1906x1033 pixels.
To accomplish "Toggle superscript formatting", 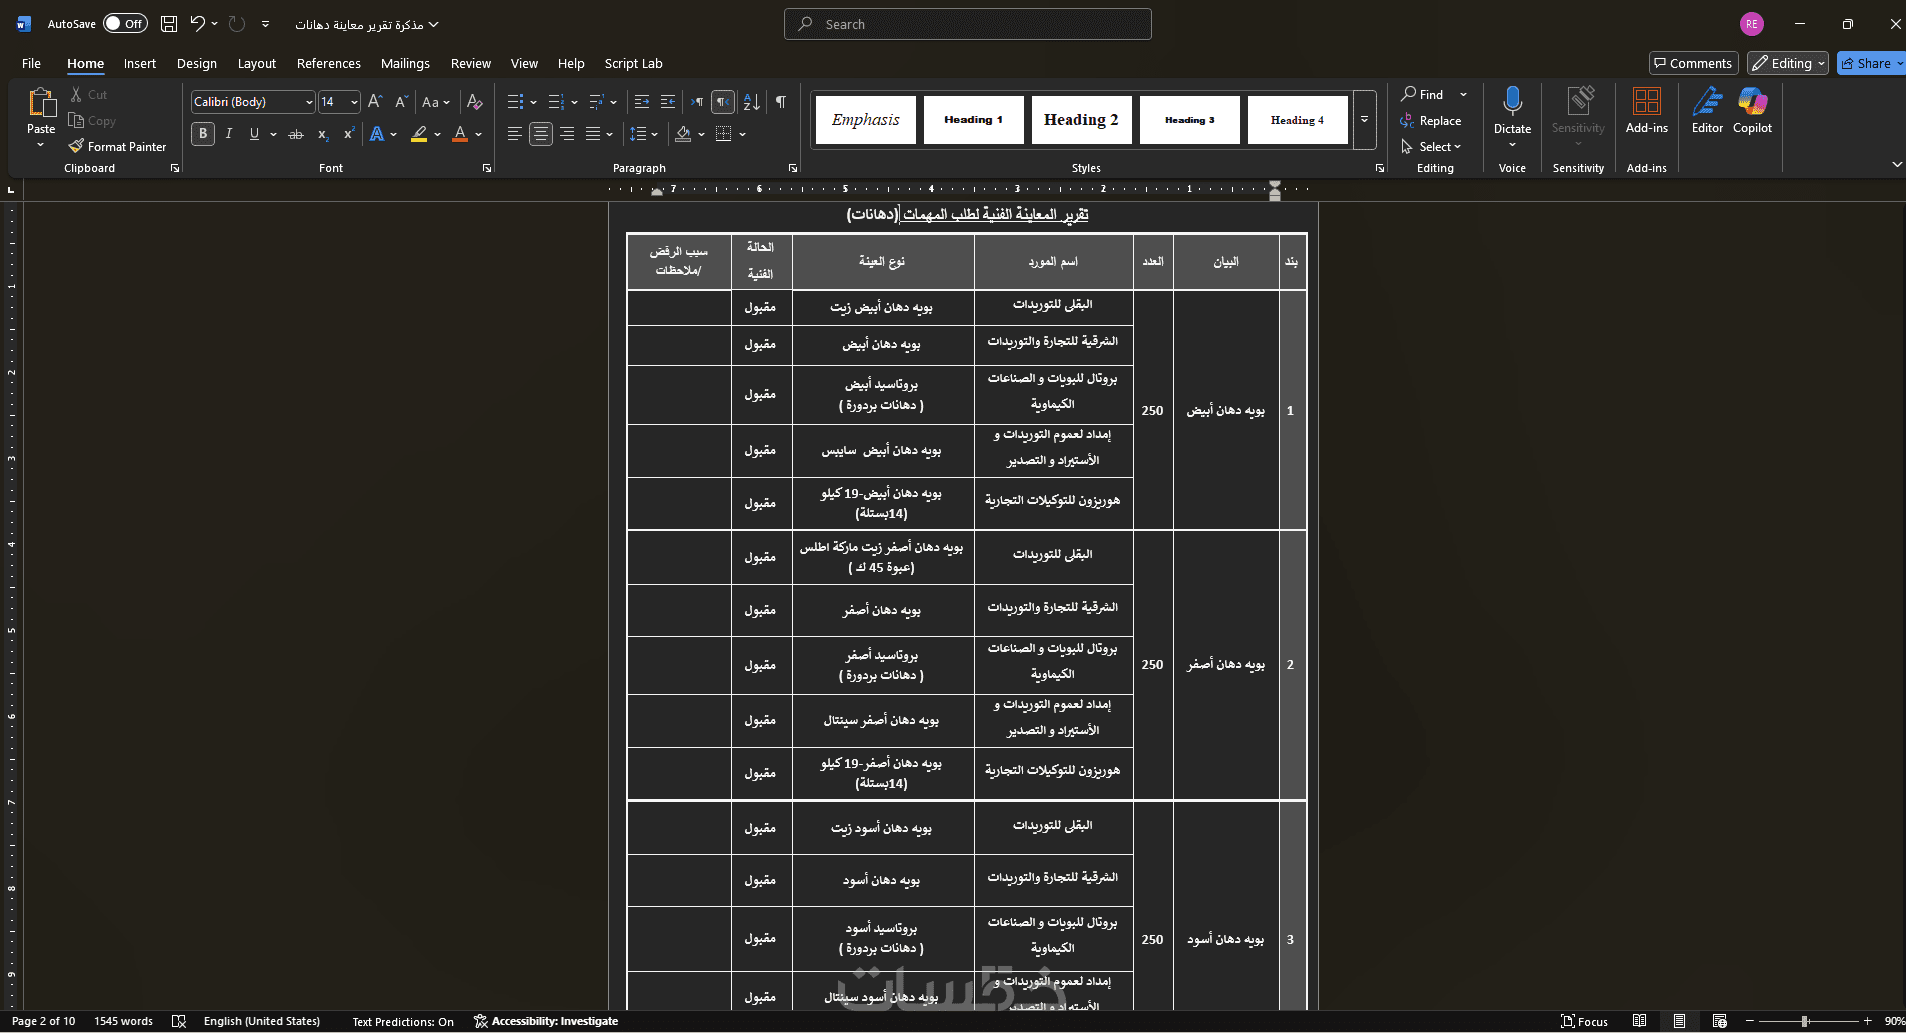I will pyautogui.click(x=349, y=134).
